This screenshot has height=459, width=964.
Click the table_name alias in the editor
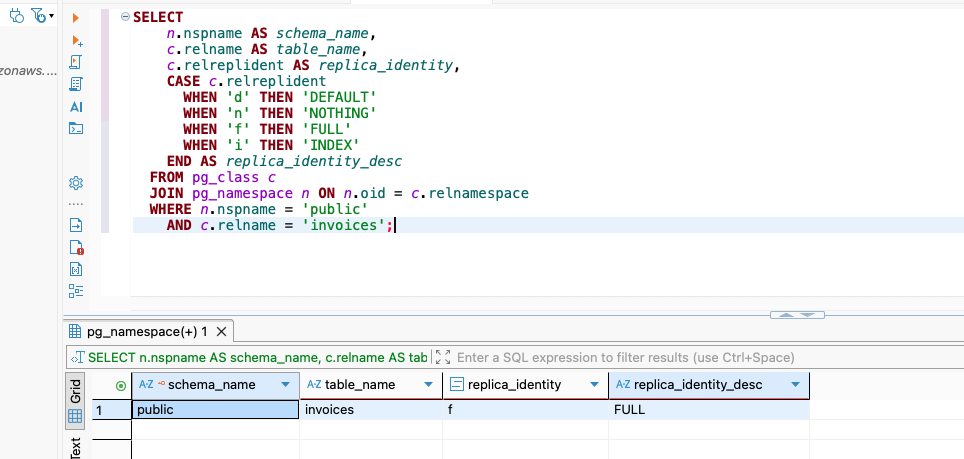(318, 50)
